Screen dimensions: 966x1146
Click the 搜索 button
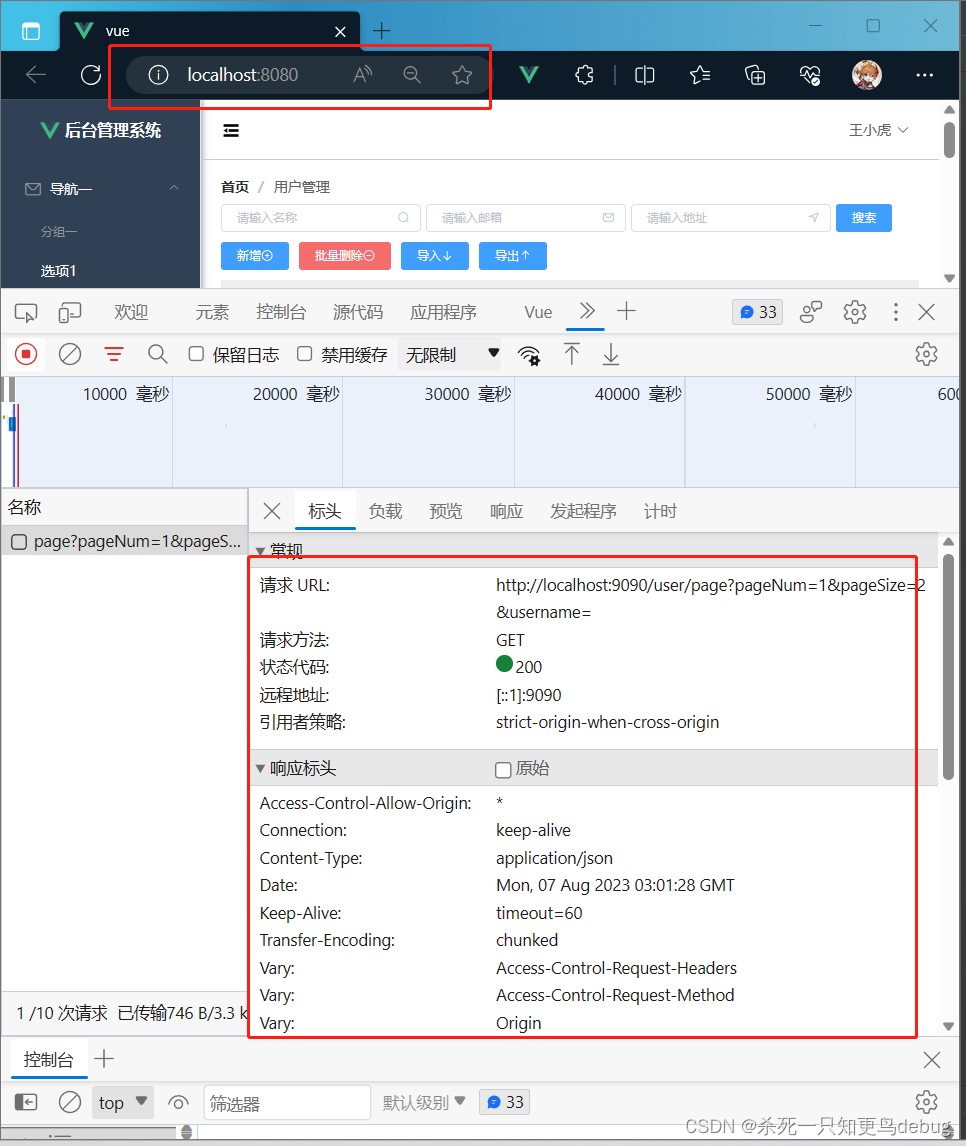pos(863,218)
